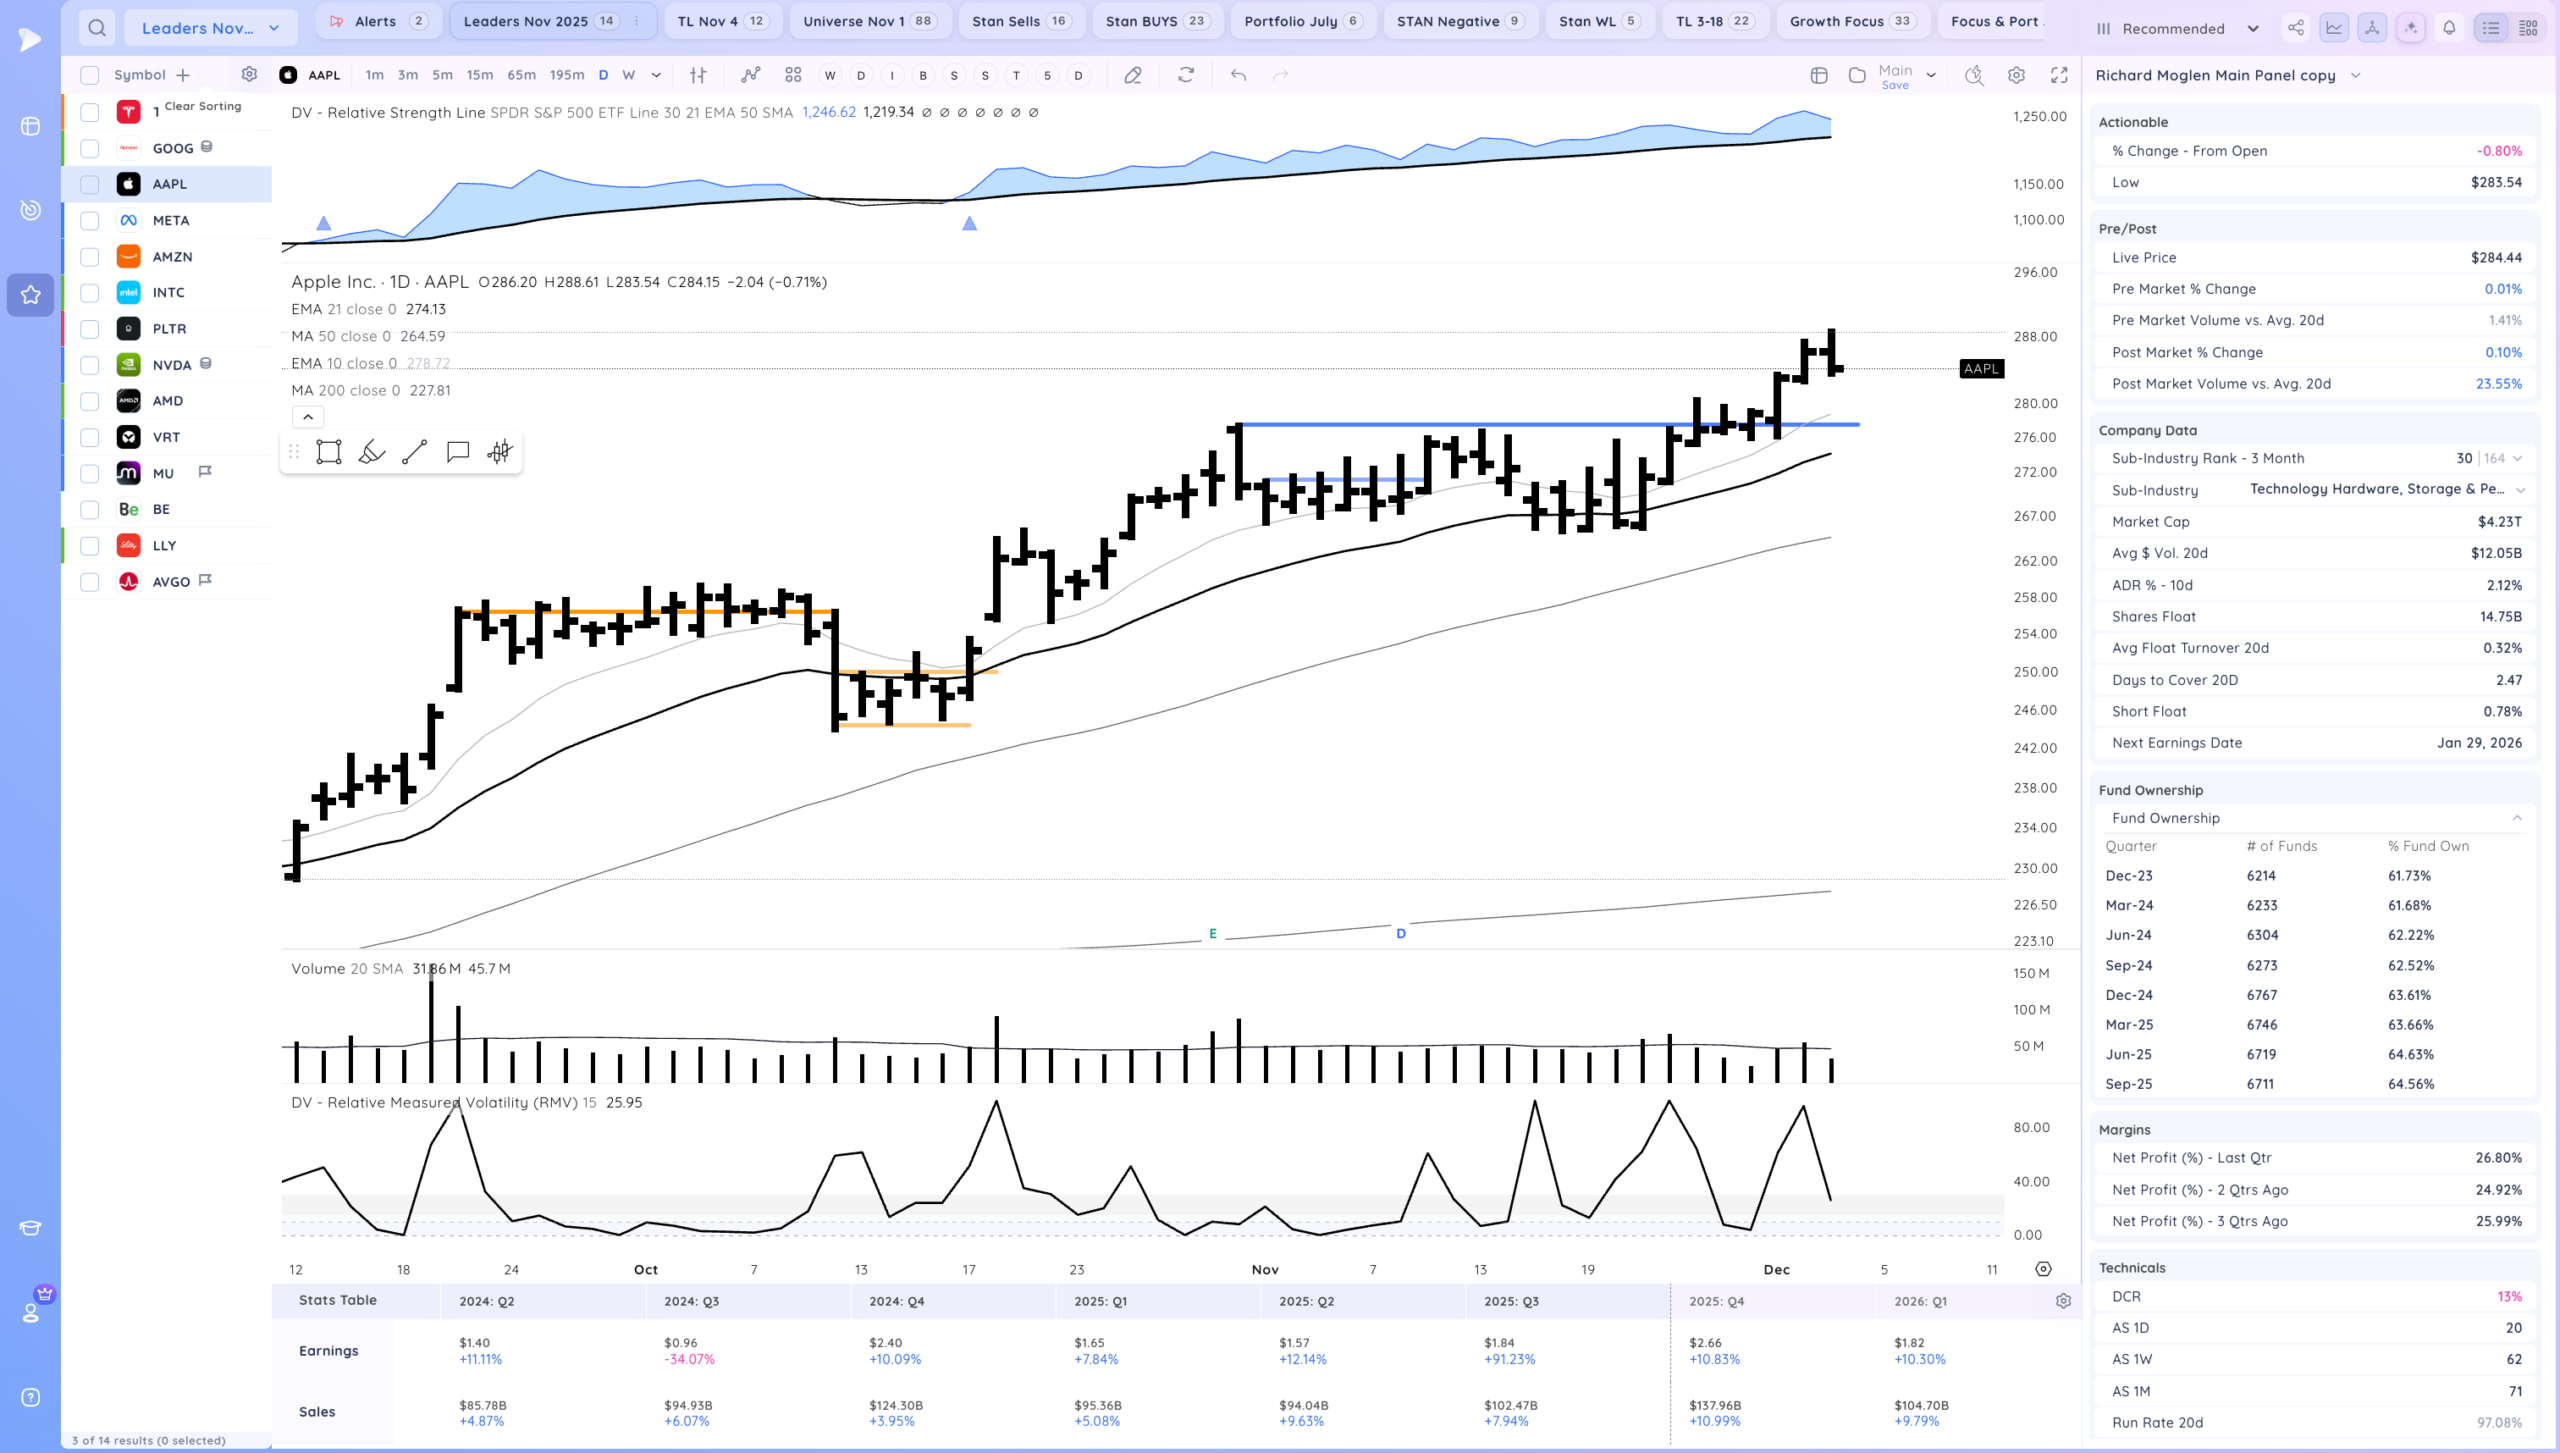The height and width of the screenshot is (1453, 2560).
Task: Select the 65m timeframe
Action: click(521, 75)
